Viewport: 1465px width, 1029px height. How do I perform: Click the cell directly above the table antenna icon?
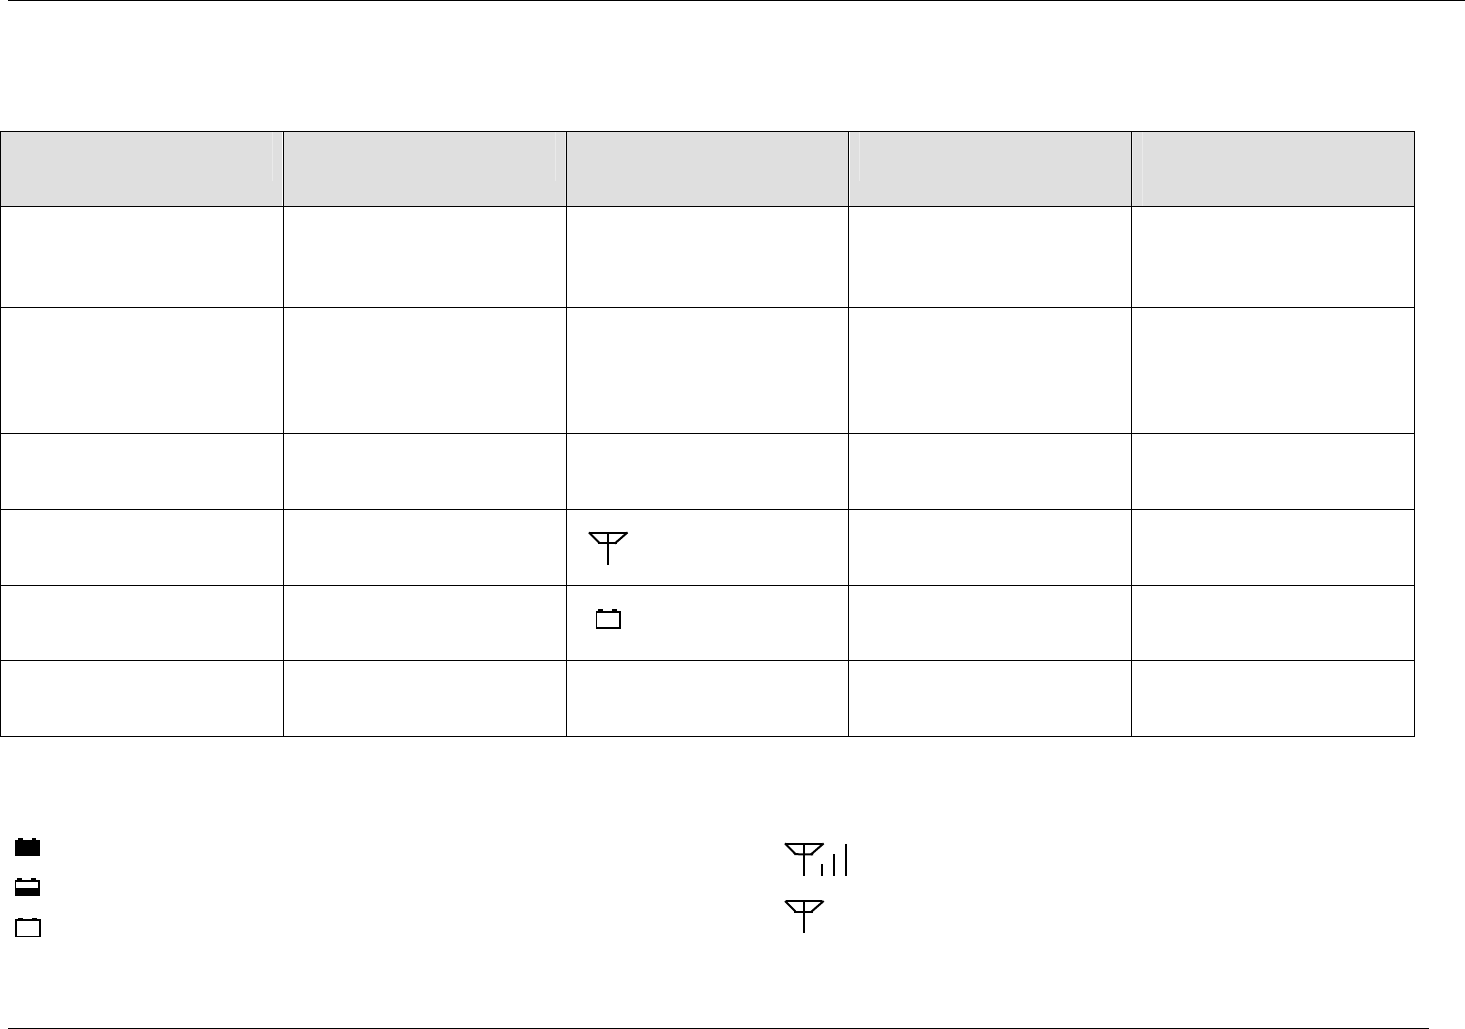(x=707, y=471)
